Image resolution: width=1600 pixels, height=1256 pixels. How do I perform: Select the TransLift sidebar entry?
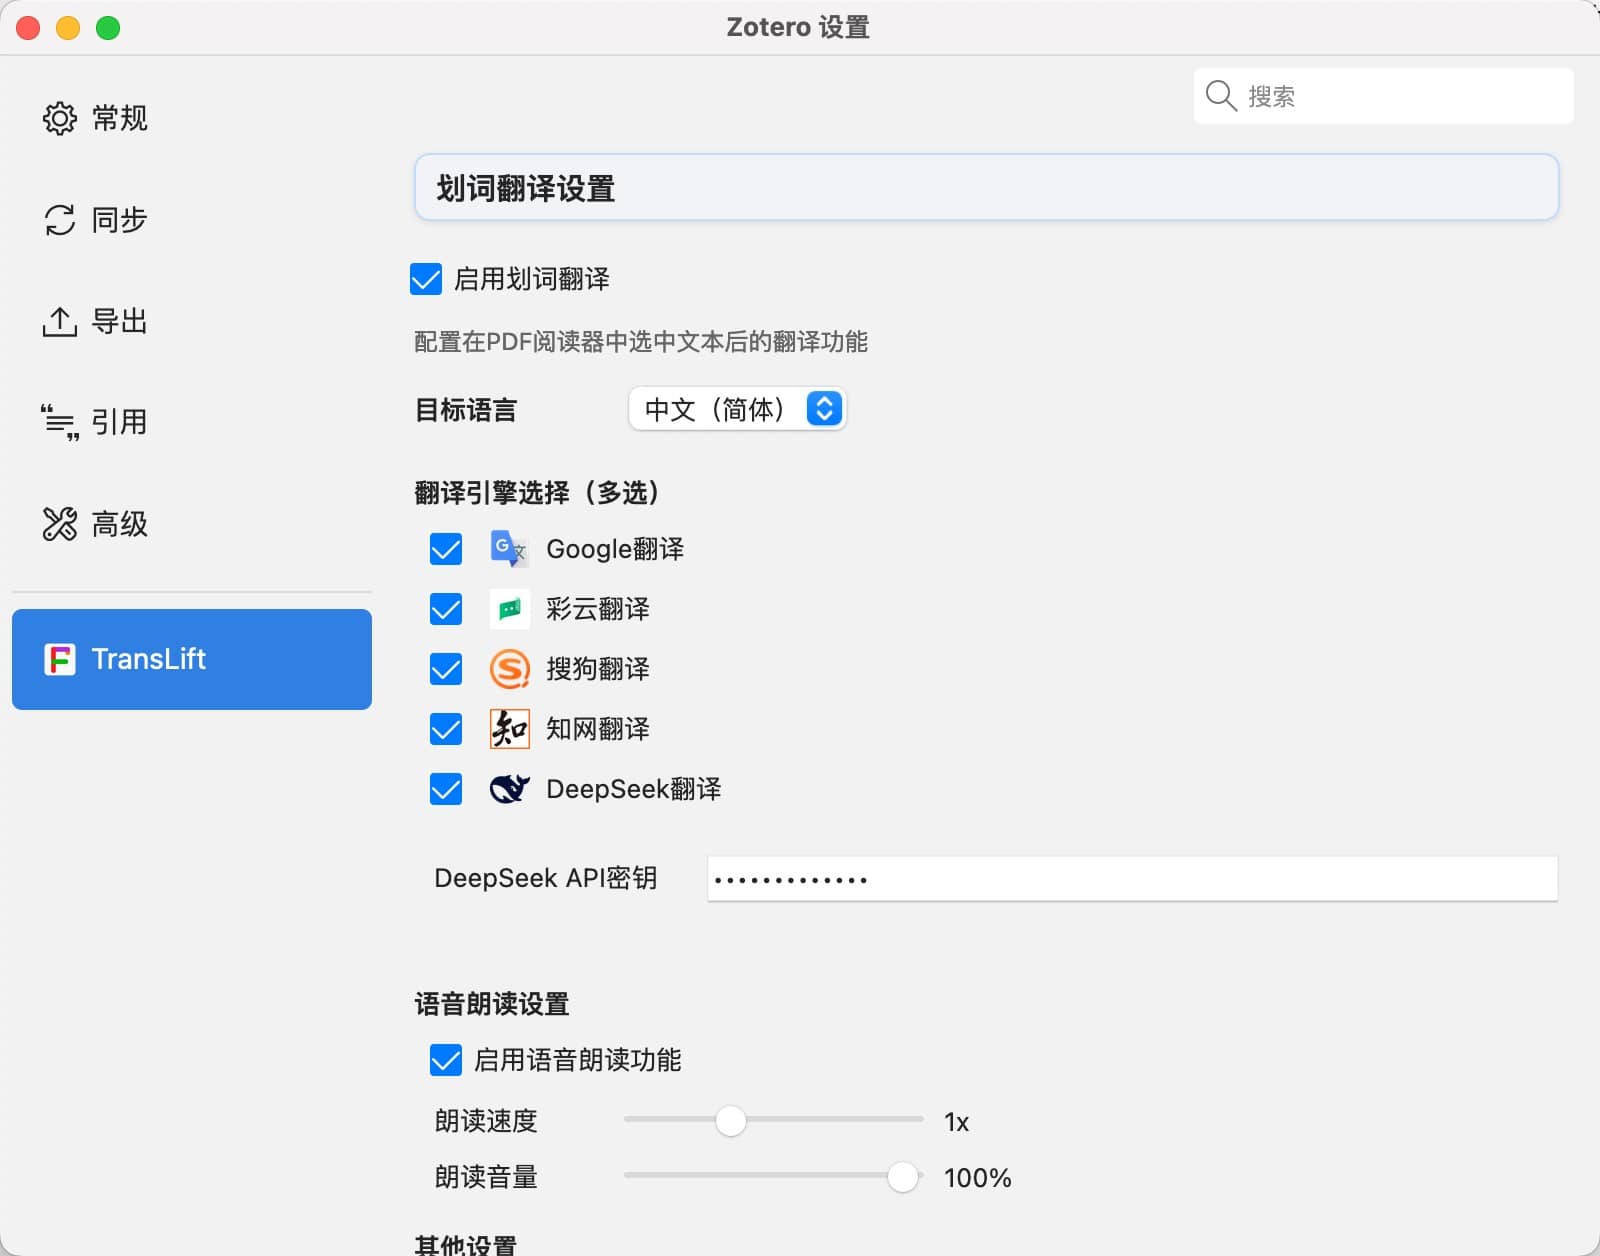click(x=191, y=659)
